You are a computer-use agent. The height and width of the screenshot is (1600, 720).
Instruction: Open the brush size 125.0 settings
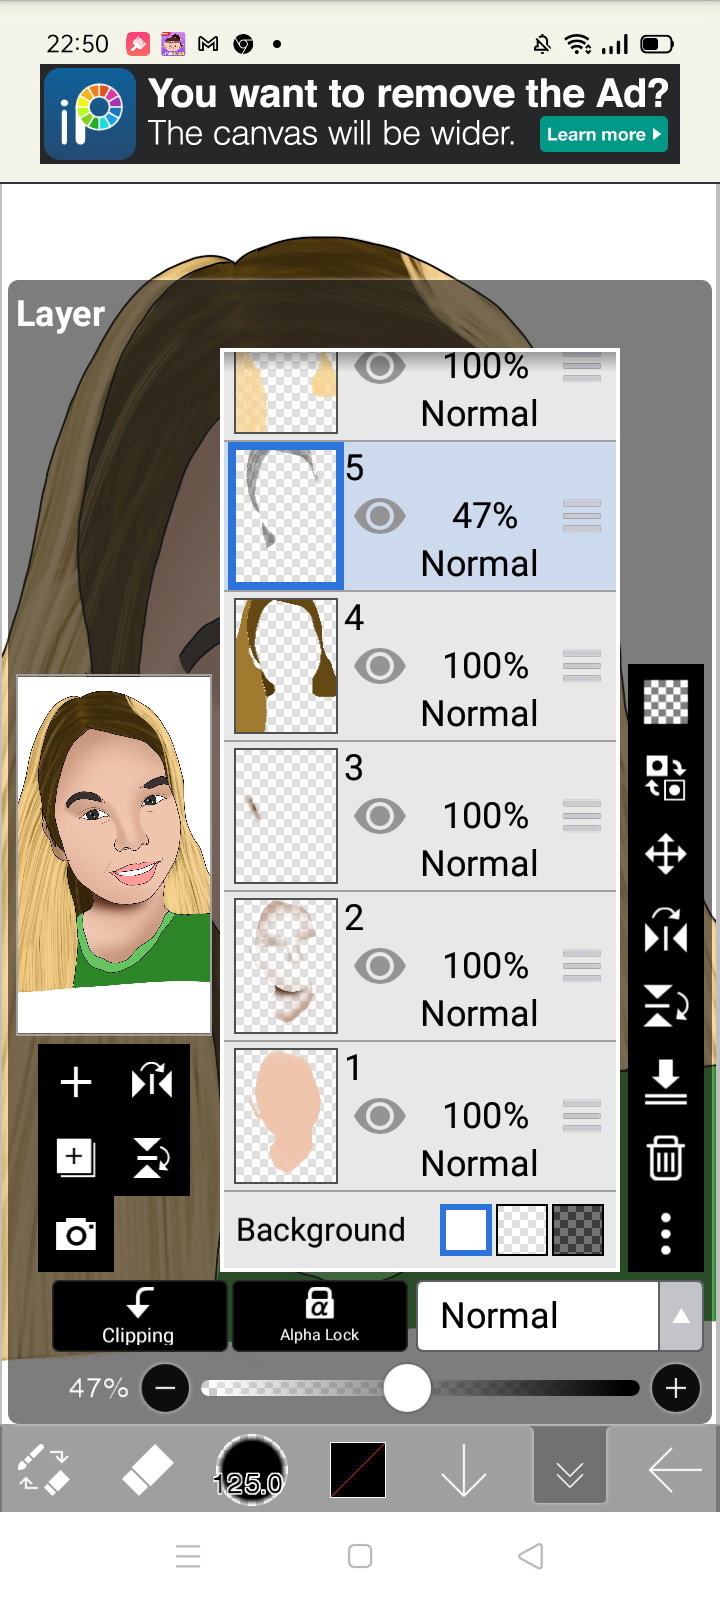tap(251, 1471)
